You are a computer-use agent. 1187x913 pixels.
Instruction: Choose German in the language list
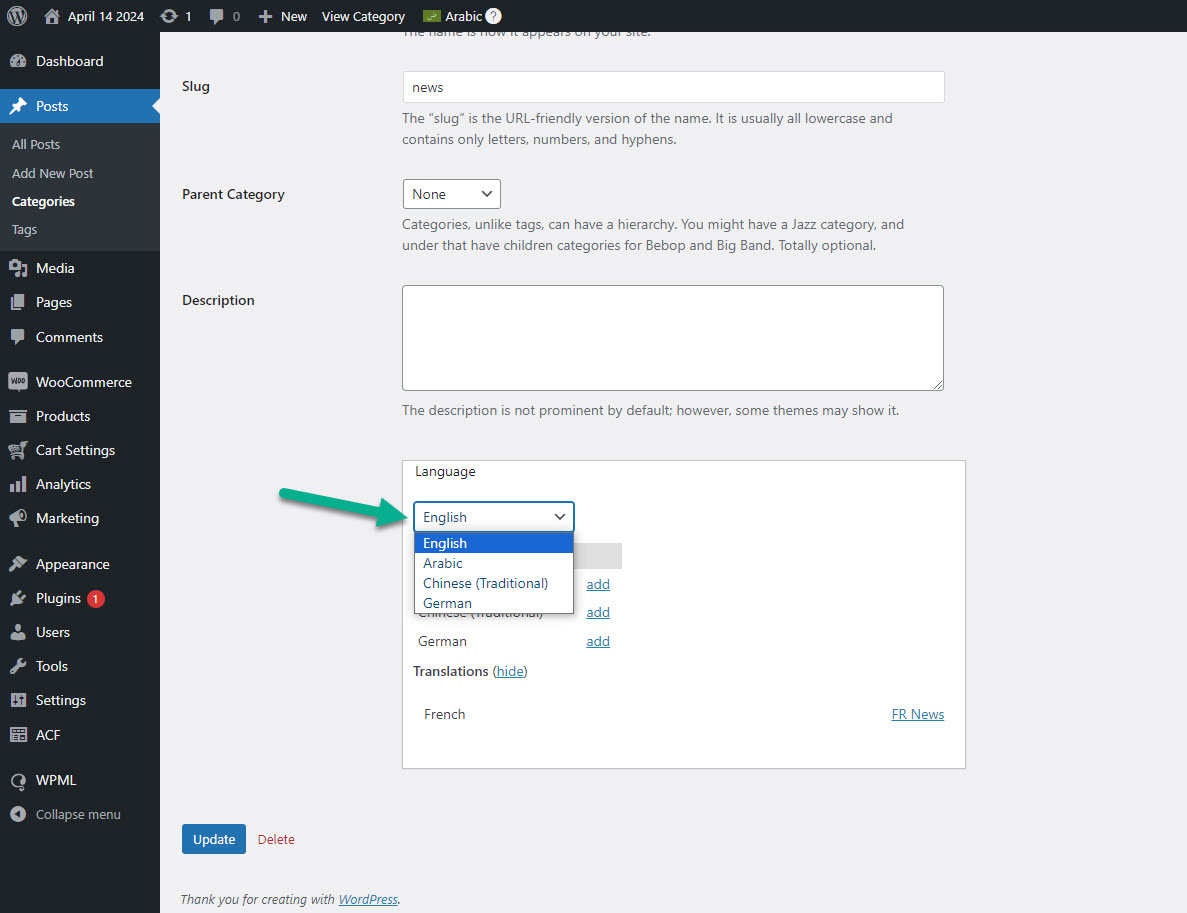pyautogui.click(x=494, y=603)
